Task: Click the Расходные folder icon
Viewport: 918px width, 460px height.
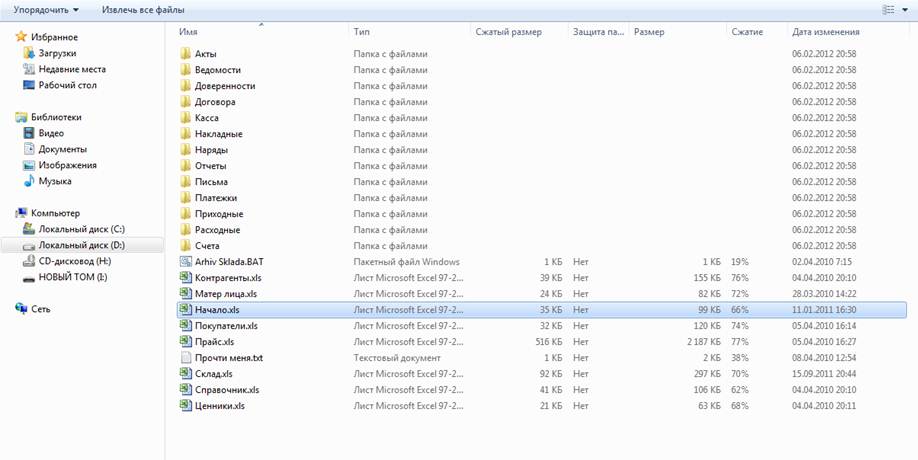Action: click(186, 229)
